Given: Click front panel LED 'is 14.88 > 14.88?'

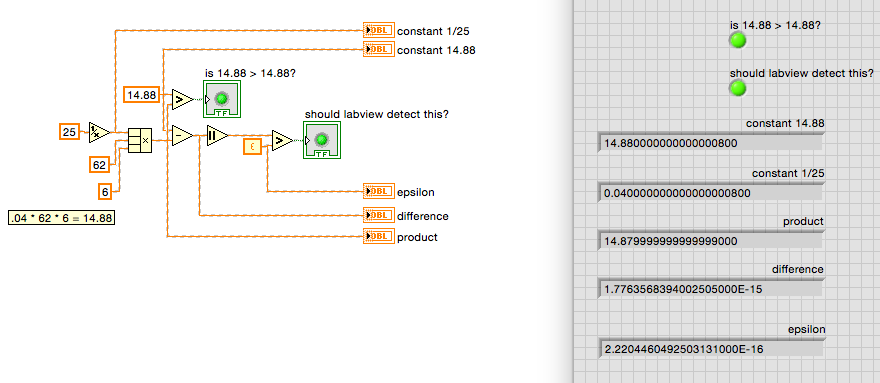Looking at the screenshot, I should coord(737,40).
